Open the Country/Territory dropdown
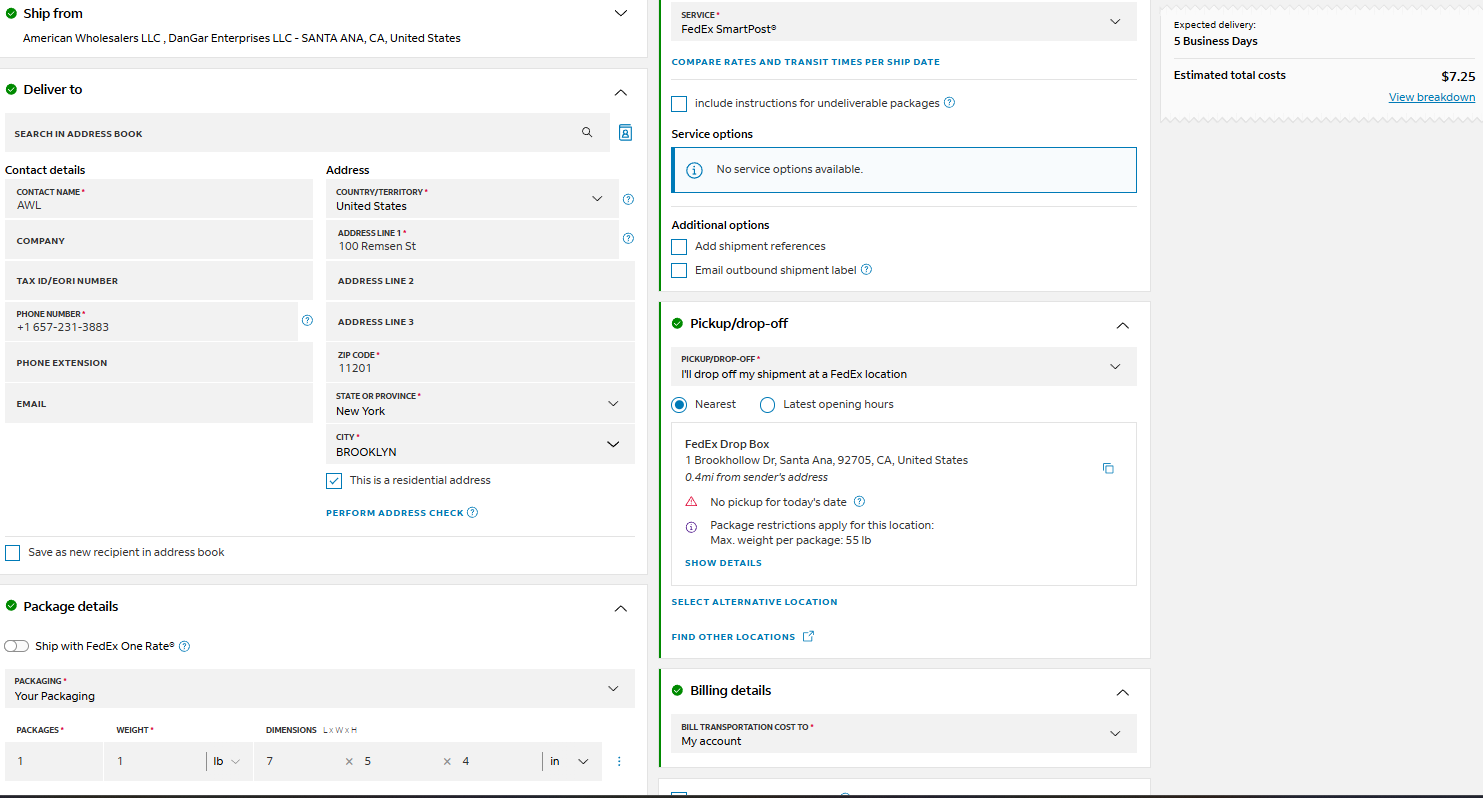This screenshot has width=1483, height=798. [472, 199]
